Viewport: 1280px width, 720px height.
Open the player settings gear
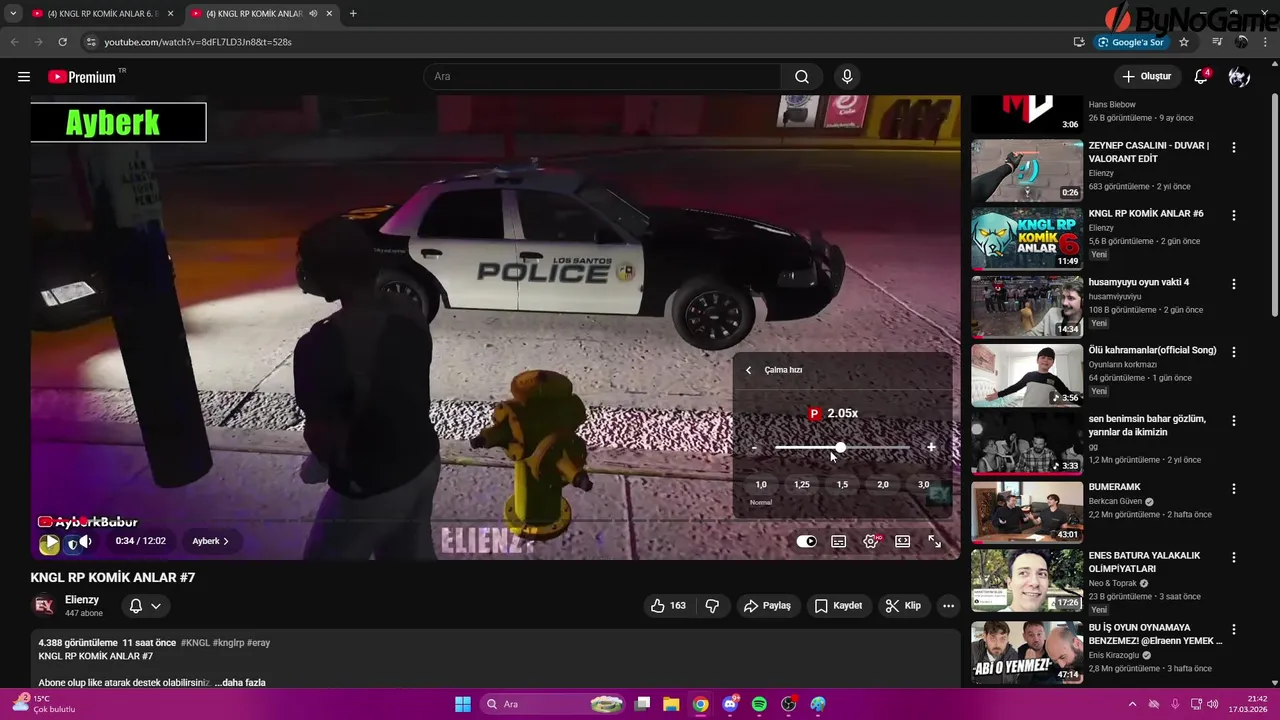[871, 542]
